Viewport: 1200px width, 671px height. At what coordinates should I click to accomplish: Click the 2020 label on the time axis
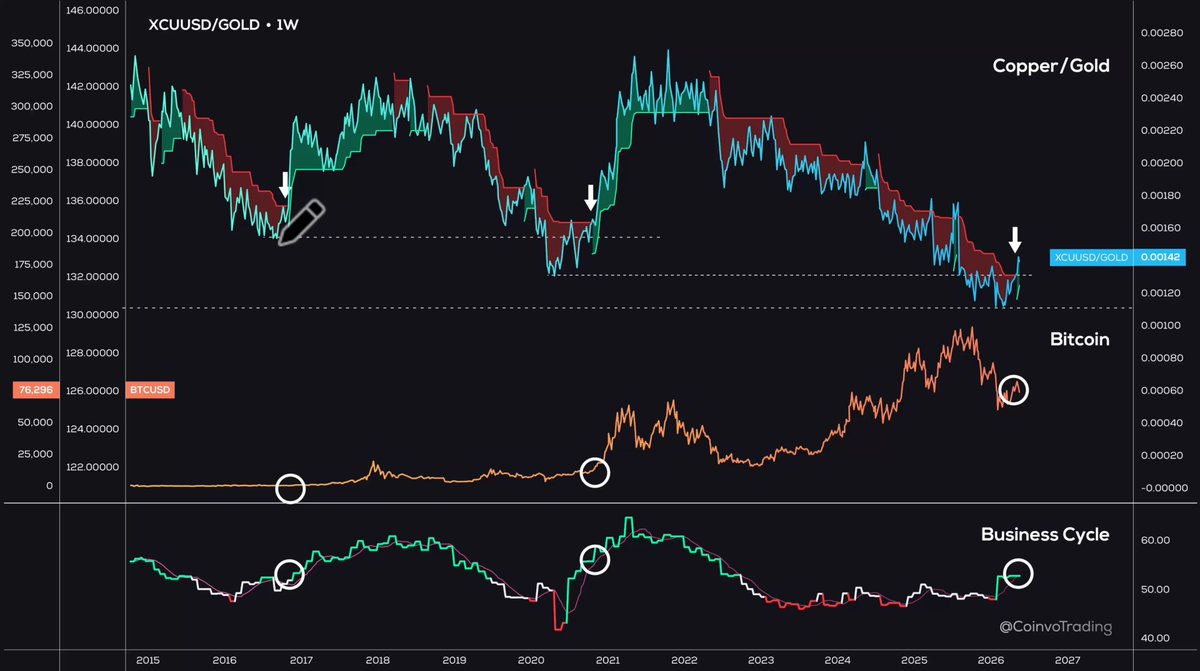(531, 660)
